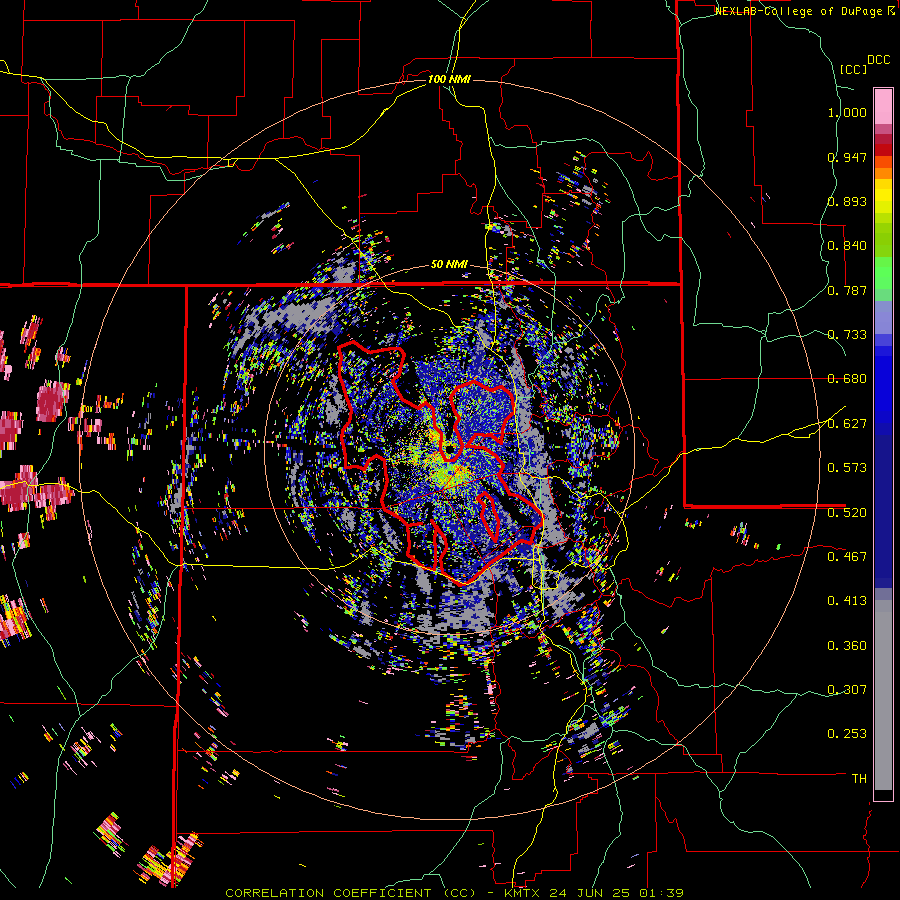Screen dimensions: 900x900
Task: Click the [CC] legend unit label
Action: coord(853,69)
